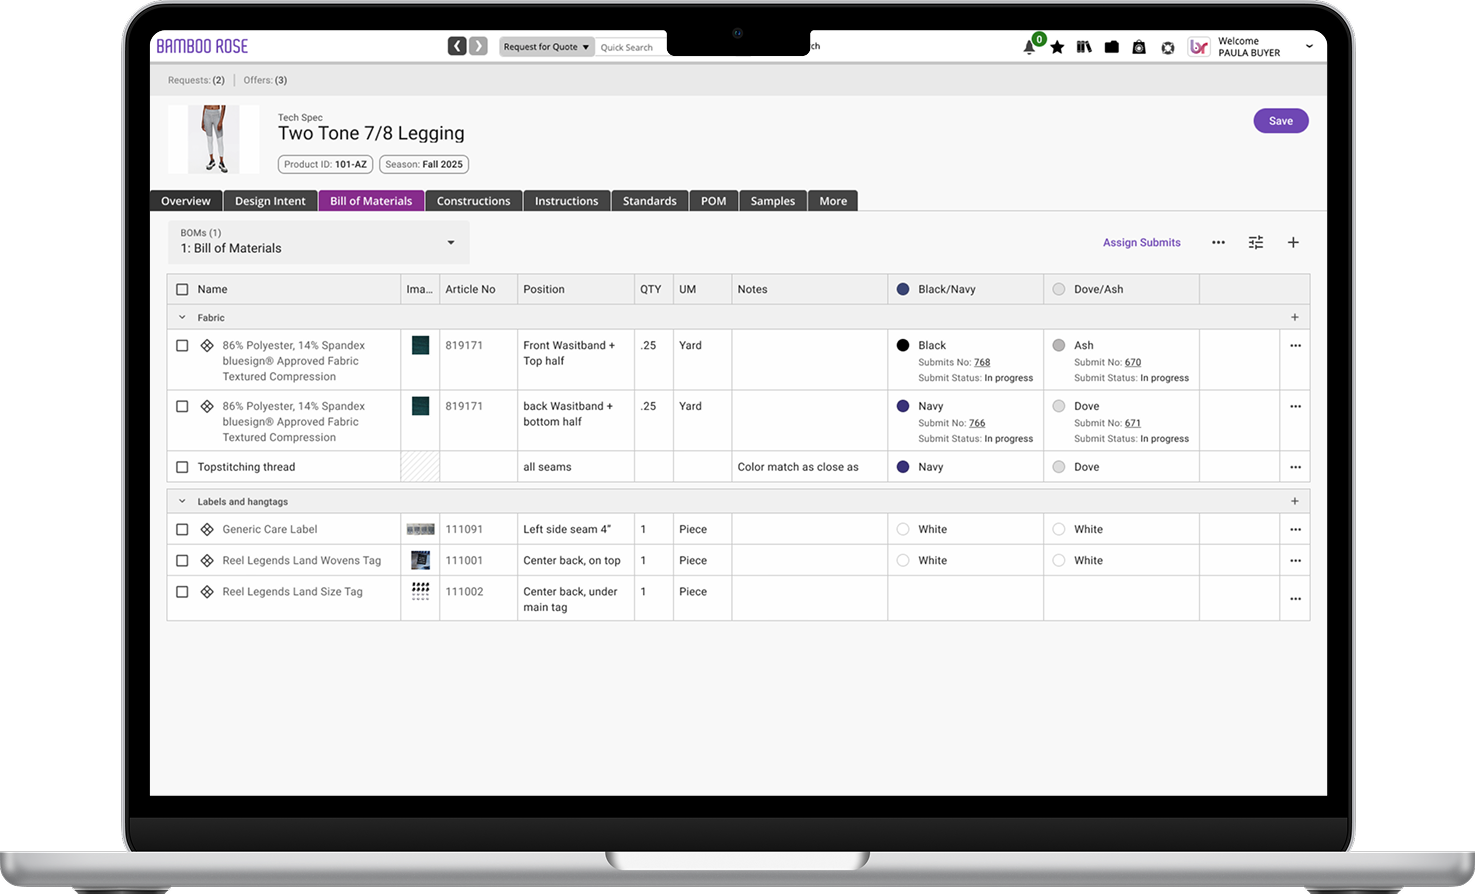The image size is (1476, 894).
Task: Open the POM tab
Action: 714,201
